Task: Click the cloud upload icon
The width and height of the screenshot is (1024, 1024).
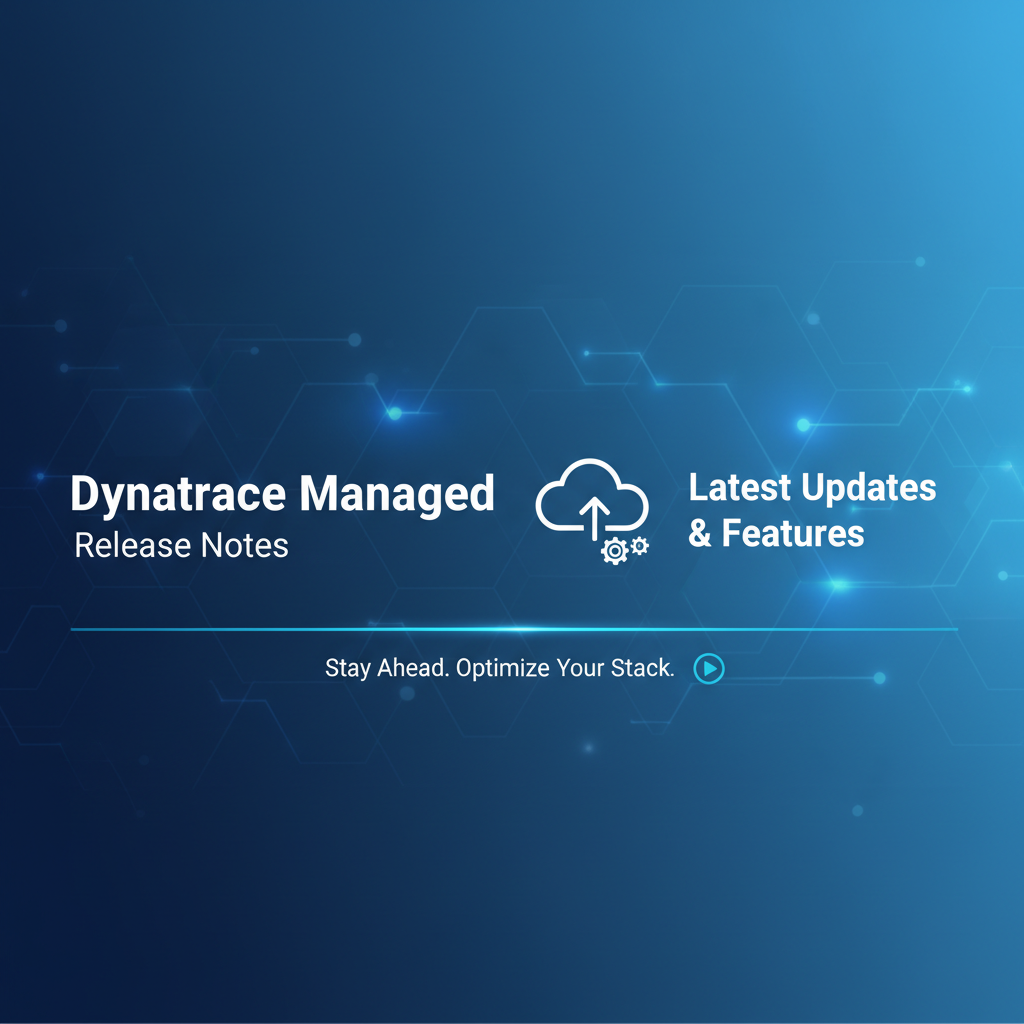Action: coord(592,511)
